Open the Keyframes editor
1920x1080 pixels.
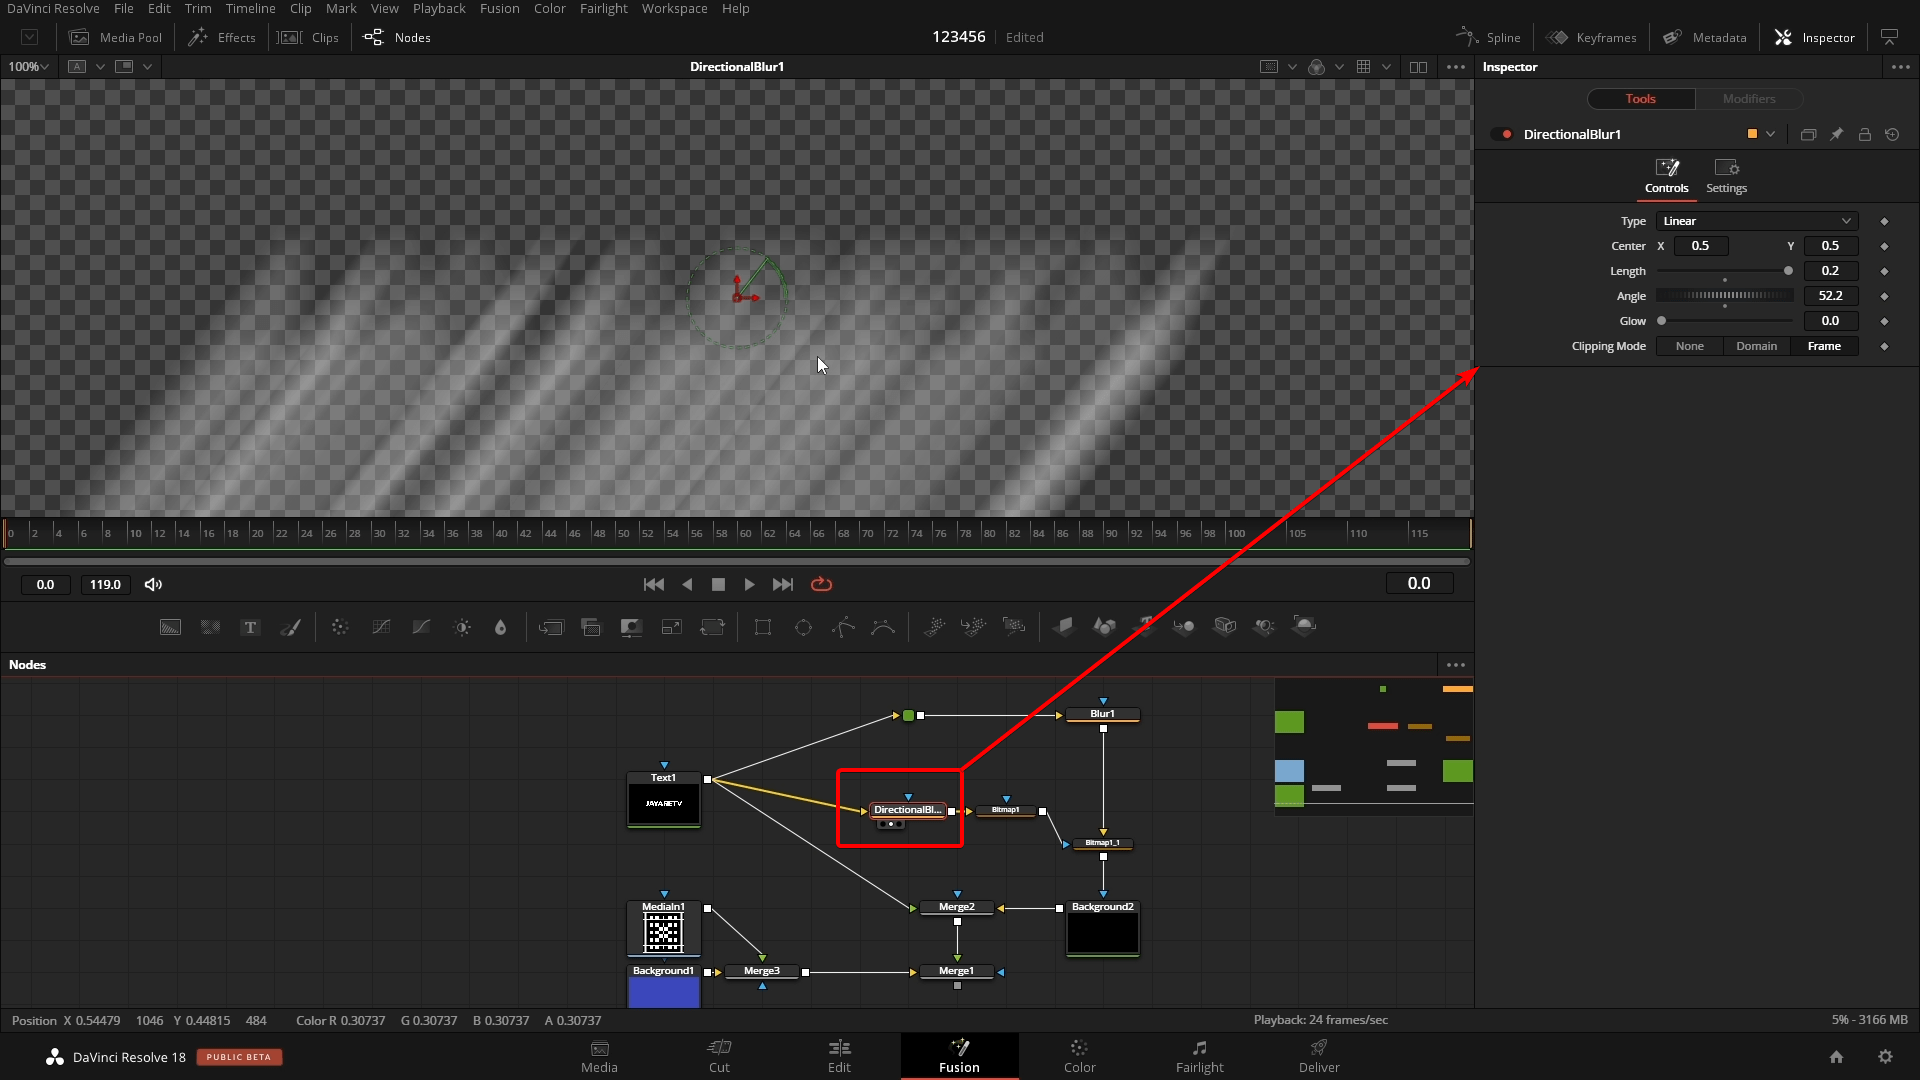(x=1592, y=37)
